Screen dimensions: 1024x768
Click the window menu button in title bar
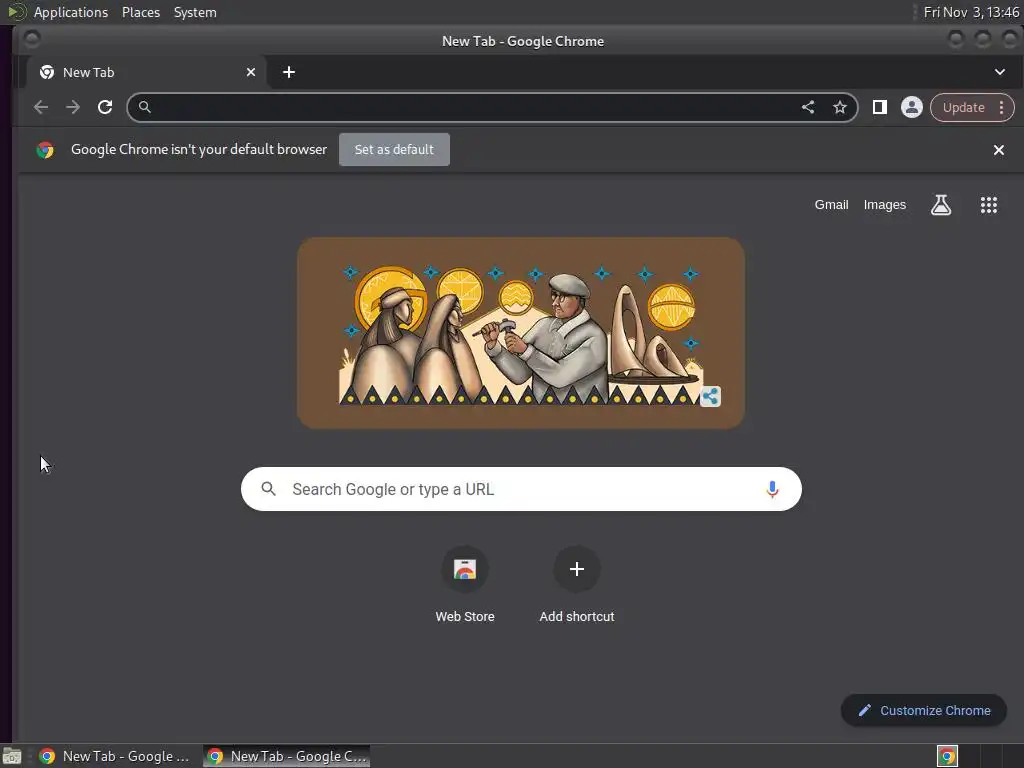pyautogui.click(x=31, y=40)
